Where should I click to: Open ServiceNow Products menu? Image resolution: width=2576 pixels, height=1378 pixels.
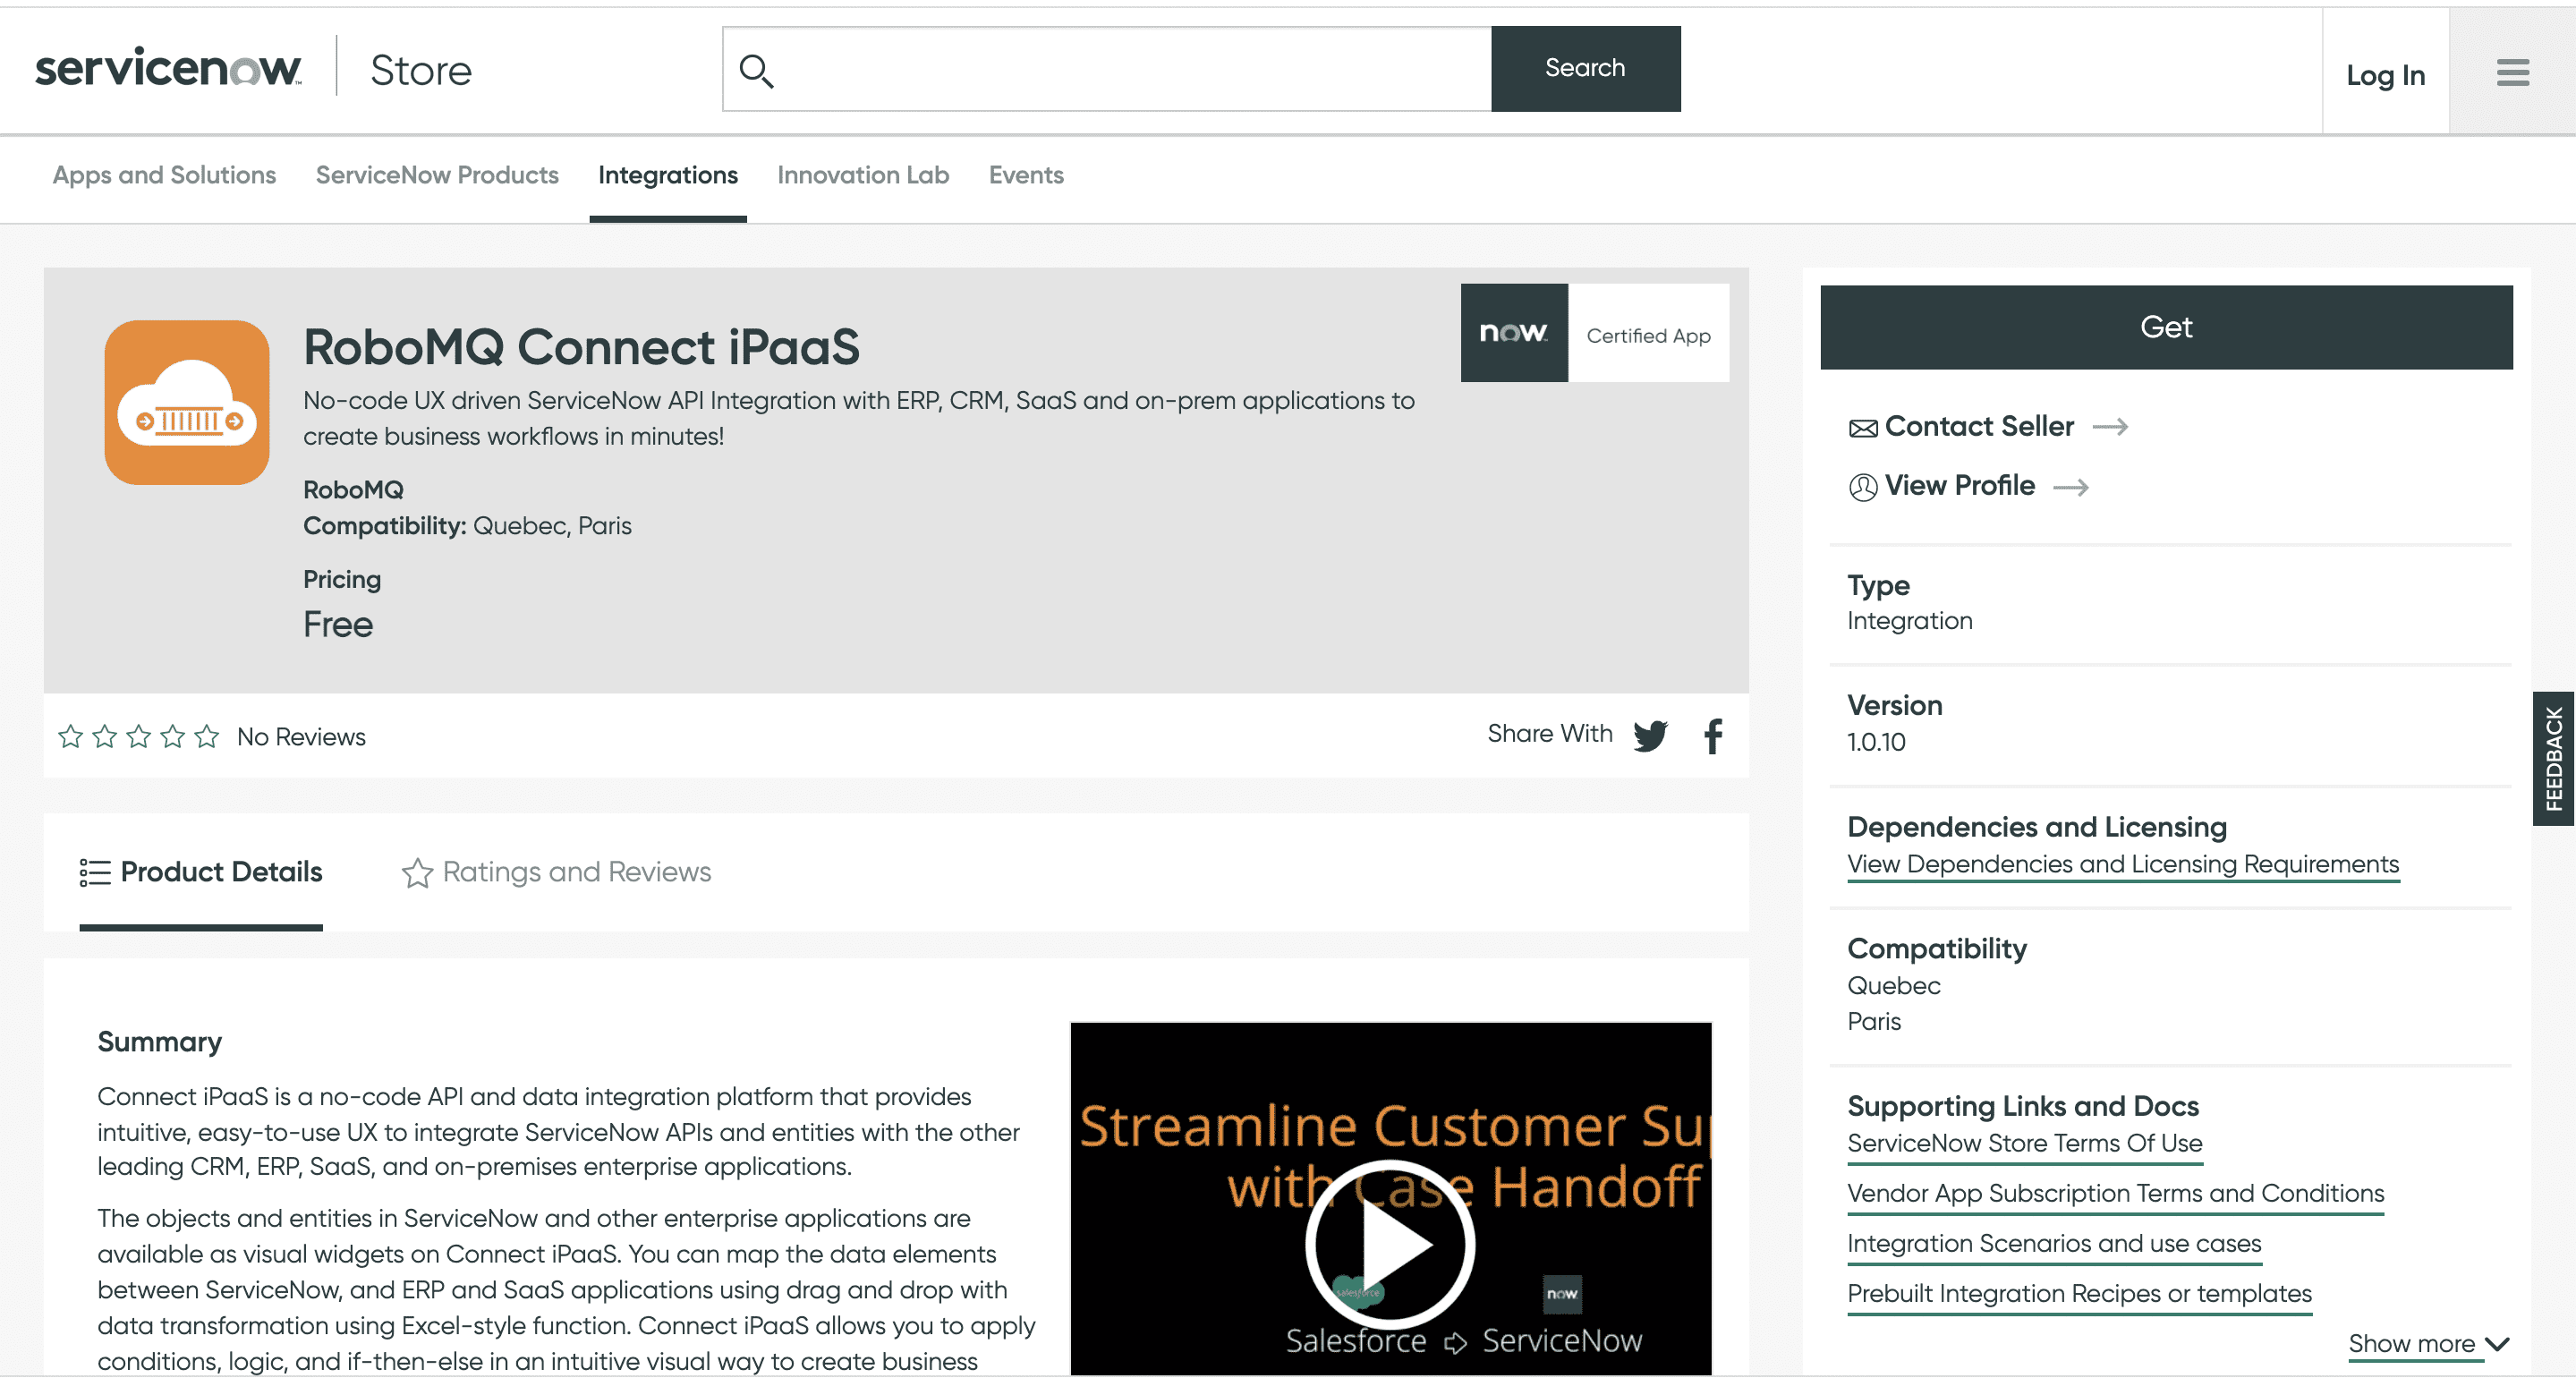tap(437, 175)
